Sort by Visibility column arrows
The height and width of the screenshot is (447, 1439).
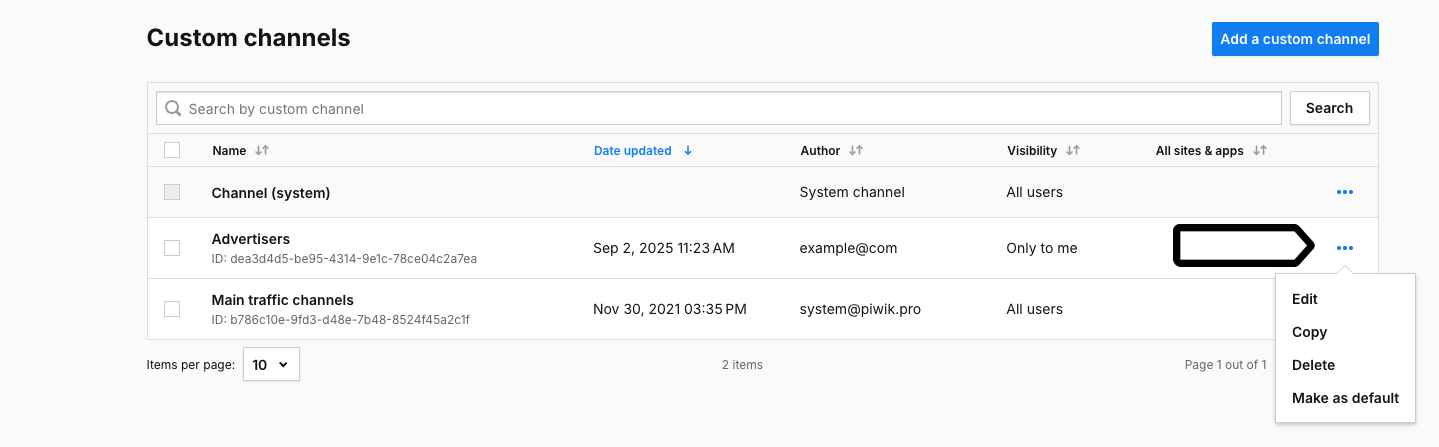click(x=1073, y=151)
